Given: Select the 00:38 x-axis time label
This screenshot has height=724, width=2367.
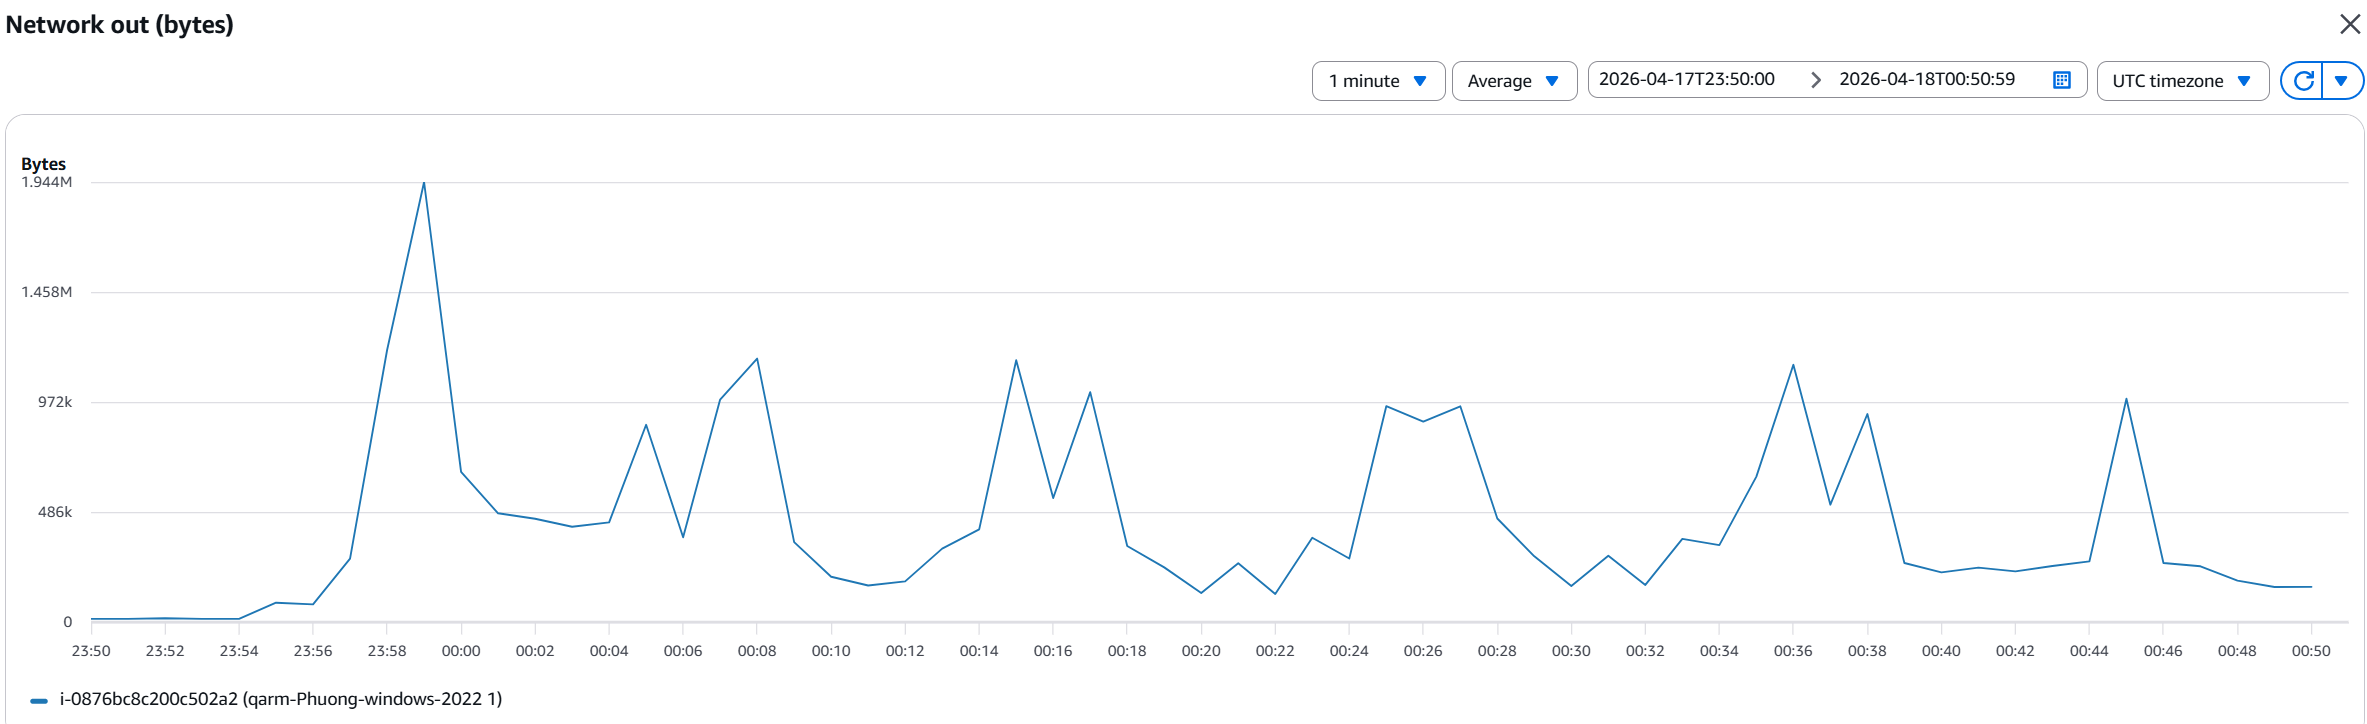Looking at the screenshot, I should tap(1867, 651).
